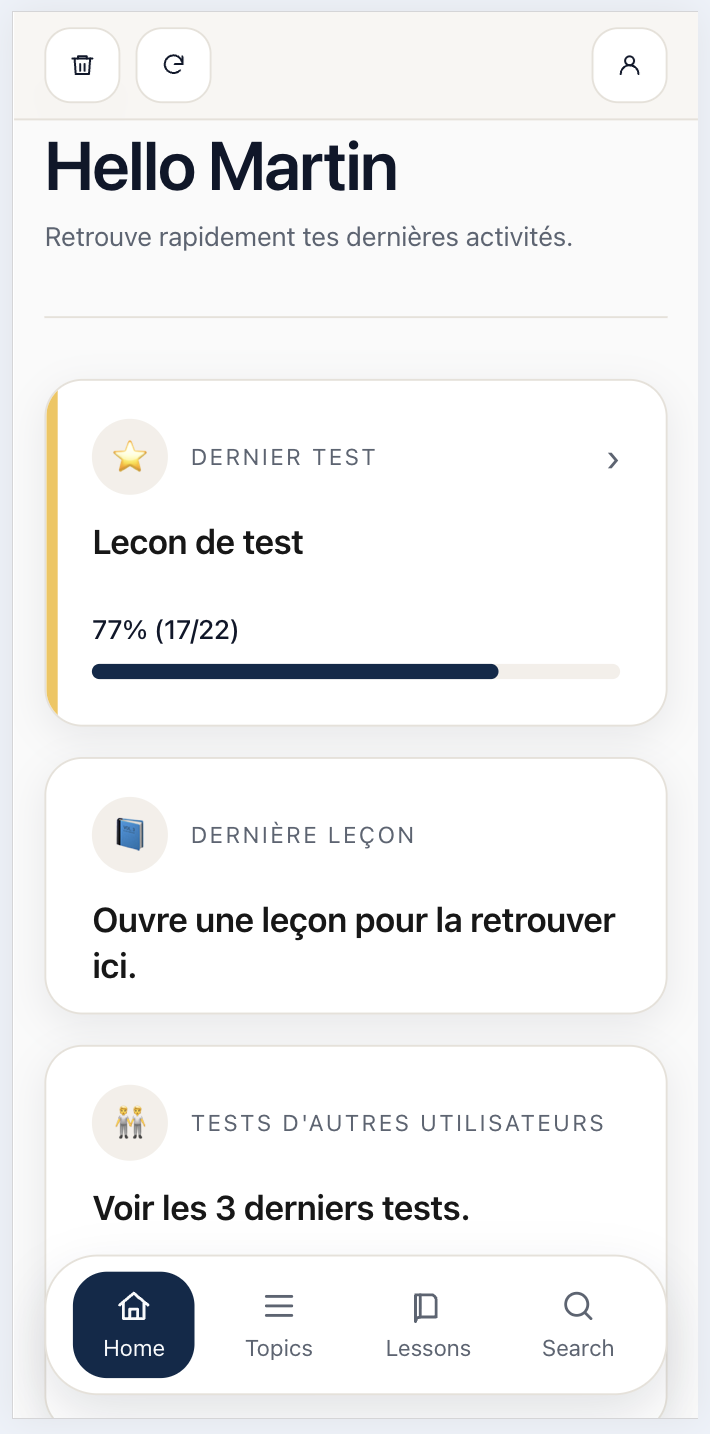Click the magnifier Search icon
The image size is (710, 1434).
[578, 1306]
